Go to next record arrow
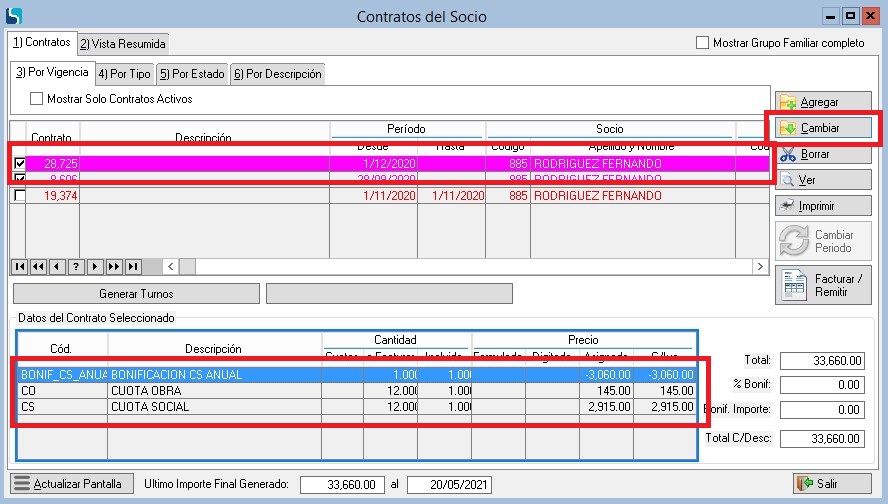The width and height of the screenshot is (888, 504). 95,266
